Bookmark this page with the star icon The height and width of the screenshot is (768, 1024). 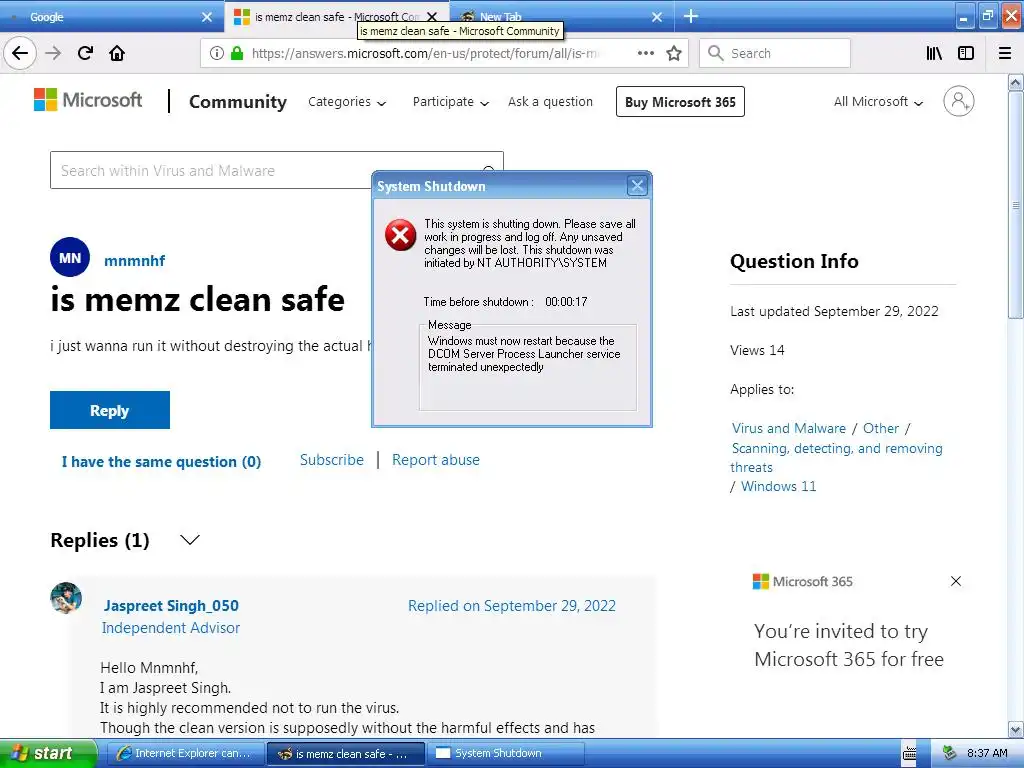(674, 53)
